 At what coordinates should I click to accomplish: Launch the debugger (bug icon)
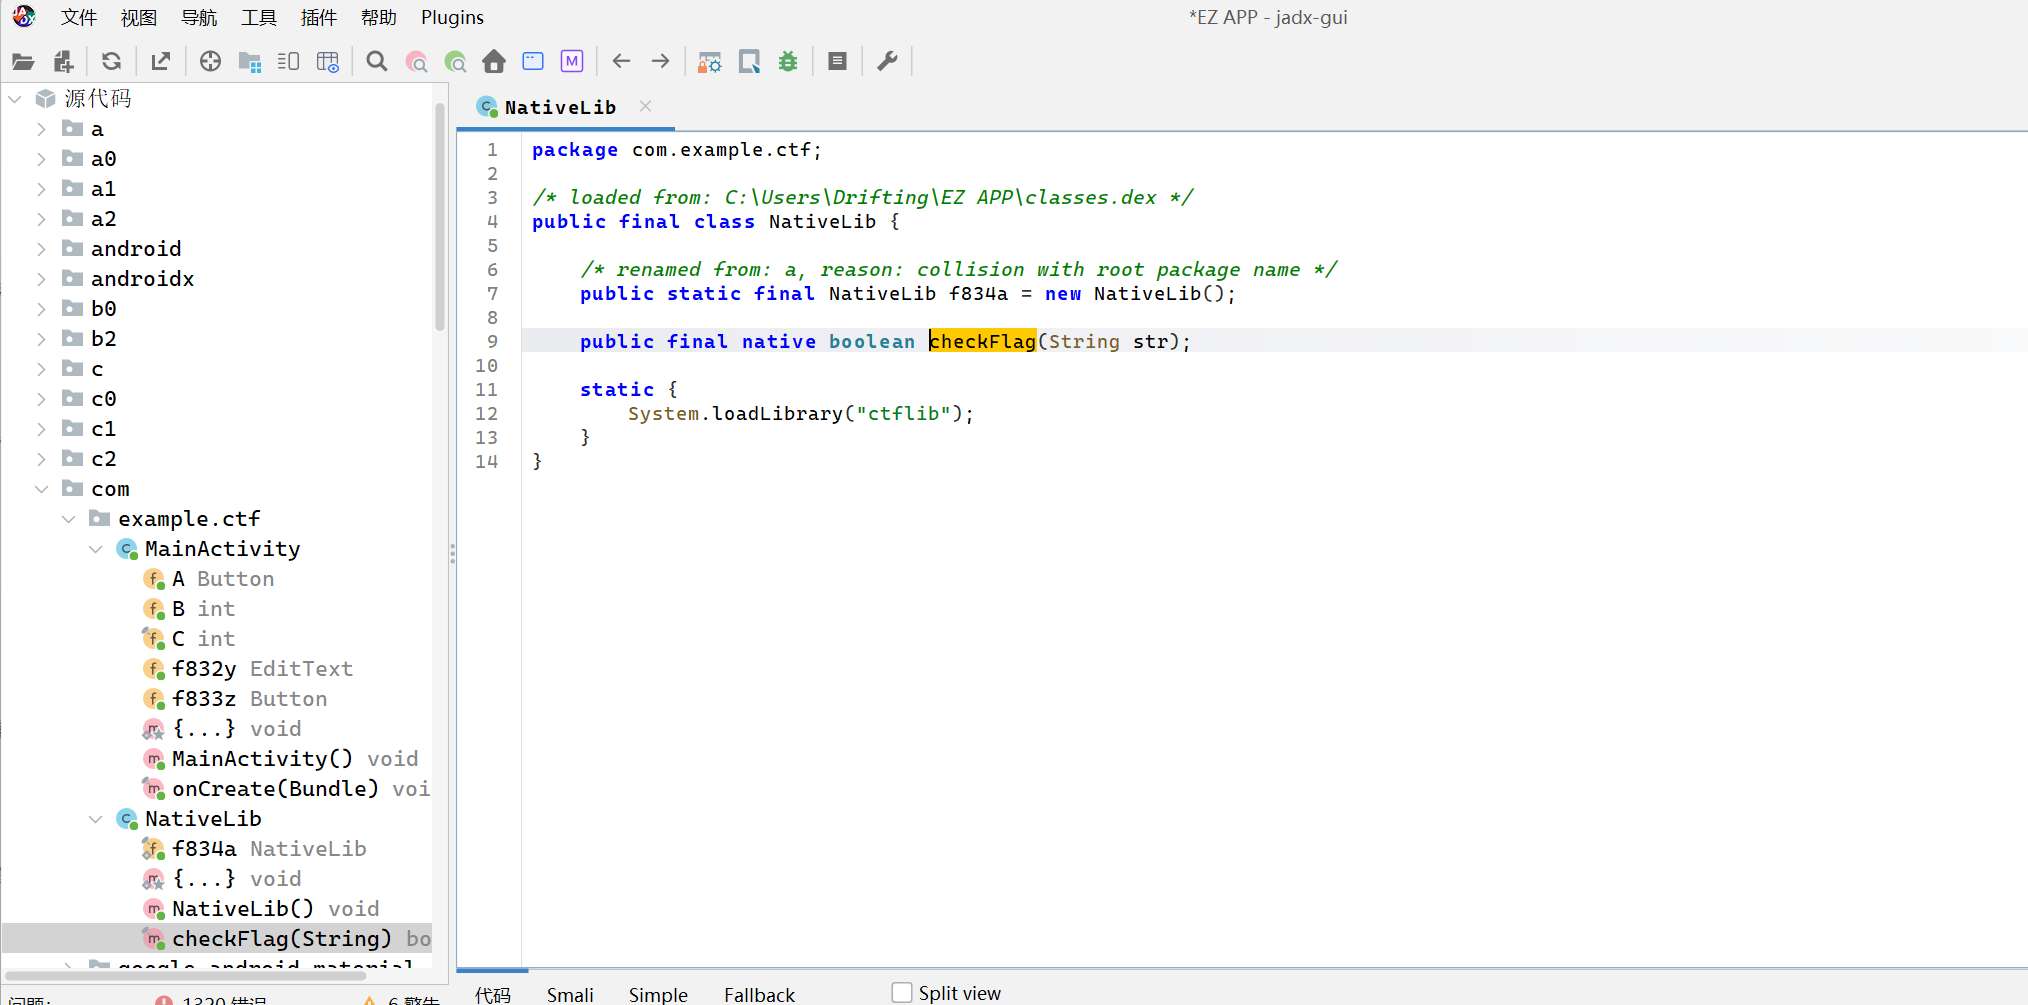[x=788, y=61]
